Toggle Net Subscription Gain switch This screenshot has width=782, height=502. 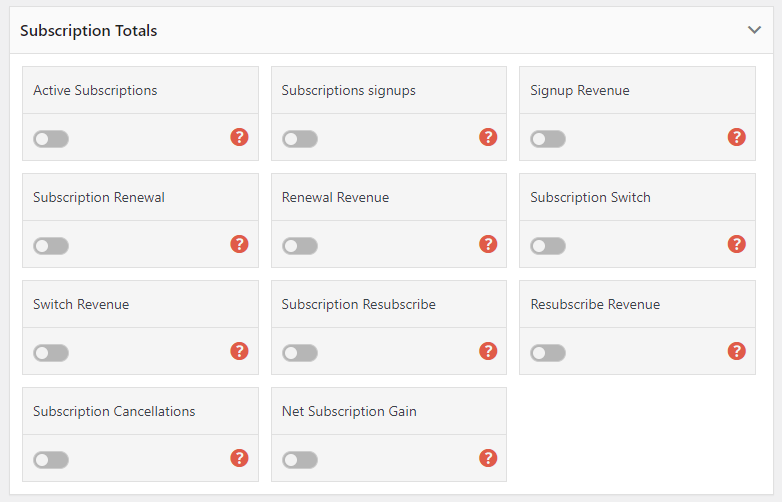tap(300, 460)
